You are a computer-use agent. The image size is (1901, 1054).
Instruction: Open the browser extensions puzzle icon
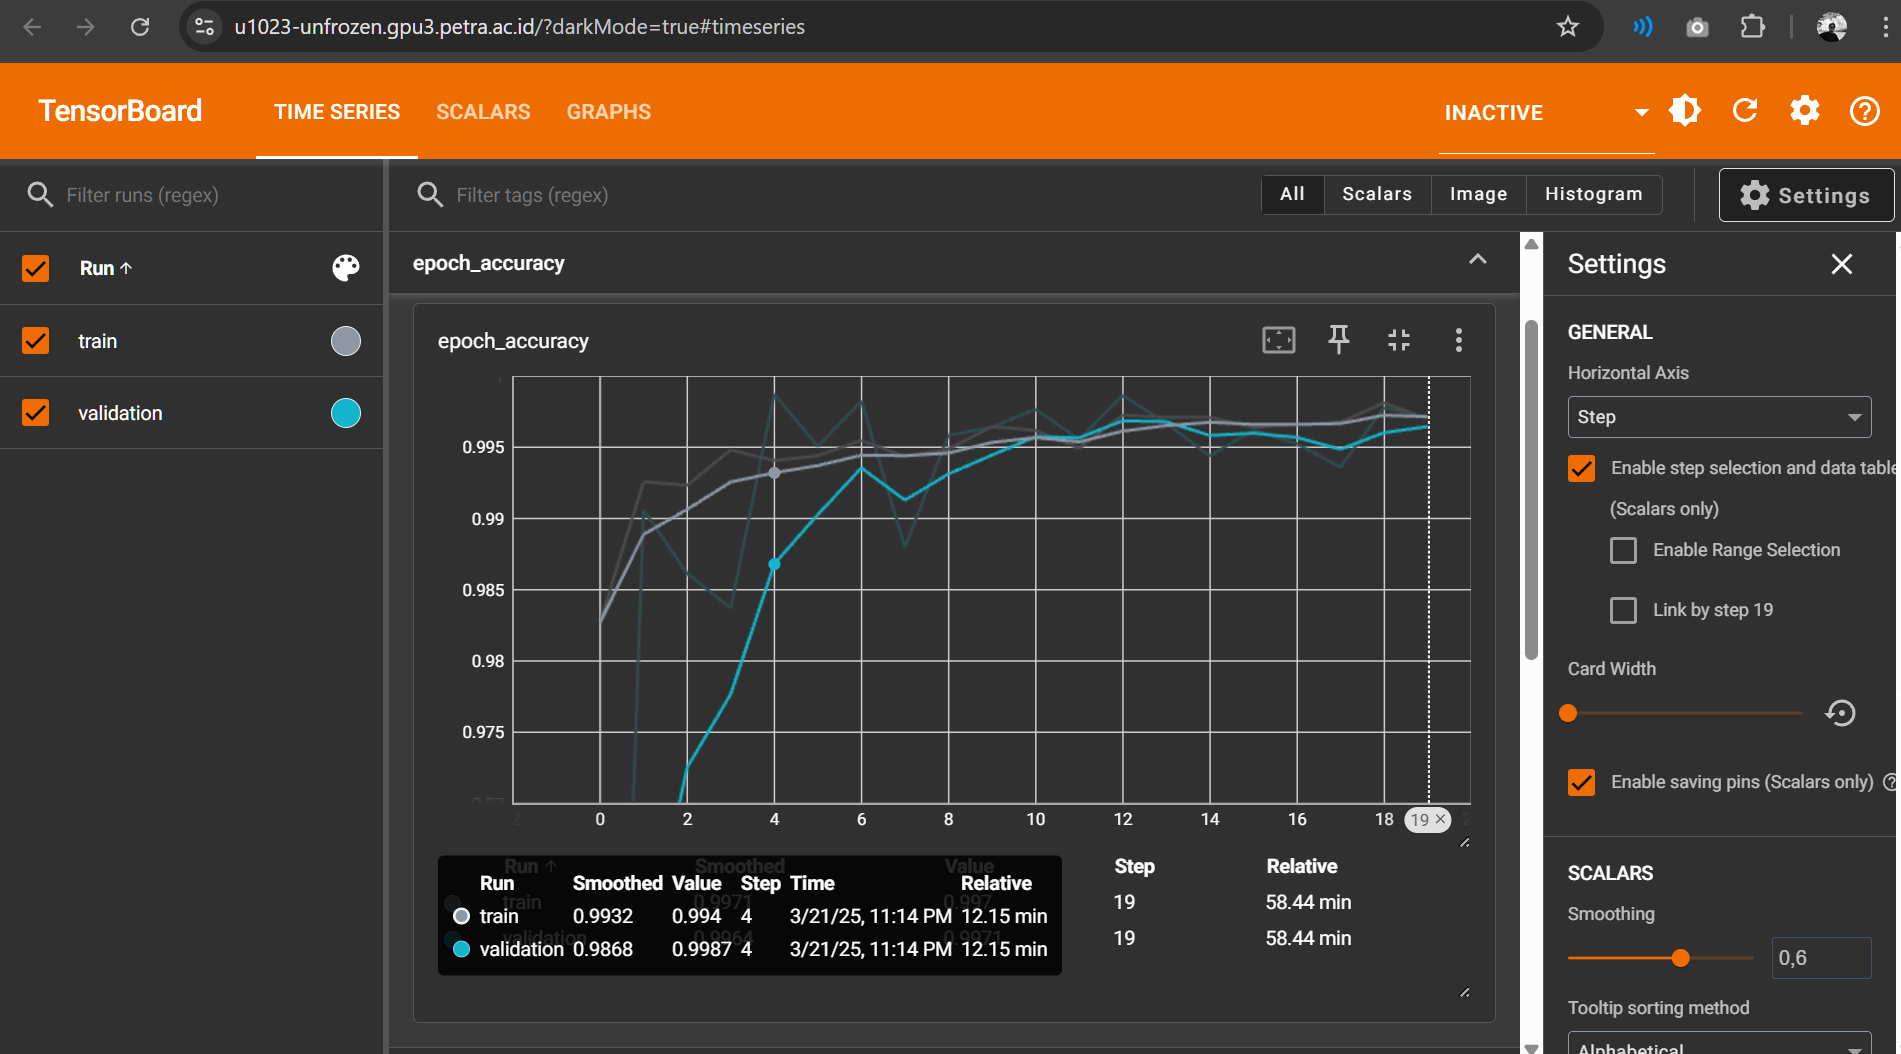pos(1753,27)
